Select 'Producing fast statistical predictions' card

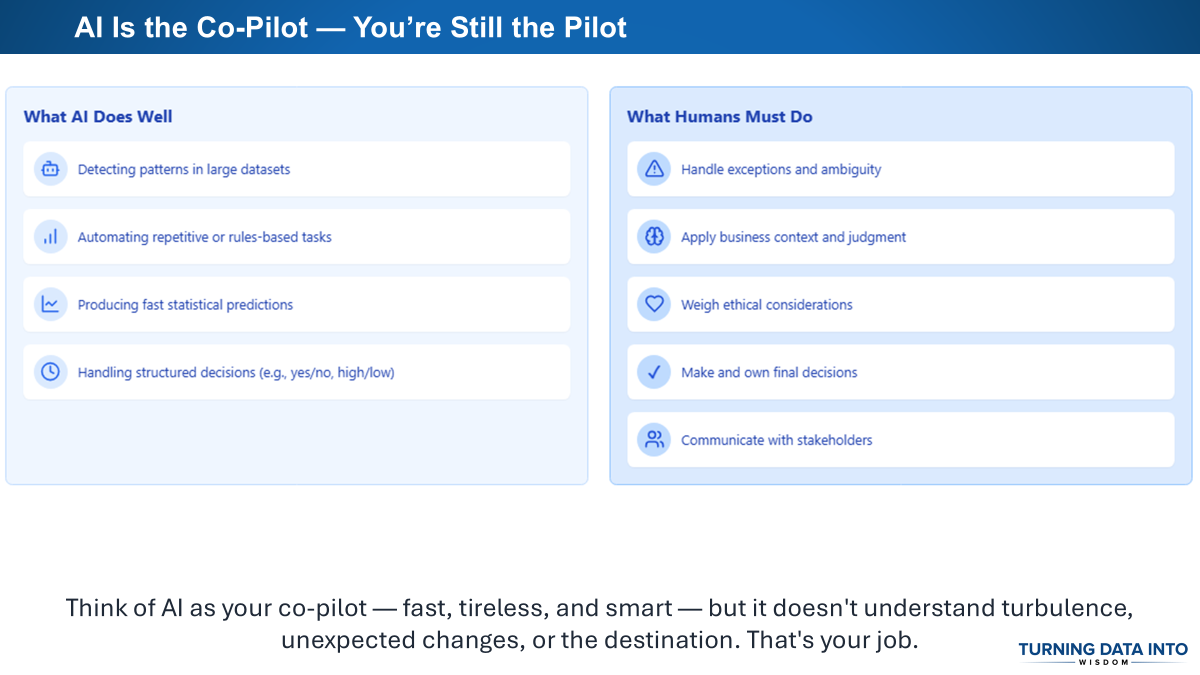pyautogui.click(x=297, y=304)
